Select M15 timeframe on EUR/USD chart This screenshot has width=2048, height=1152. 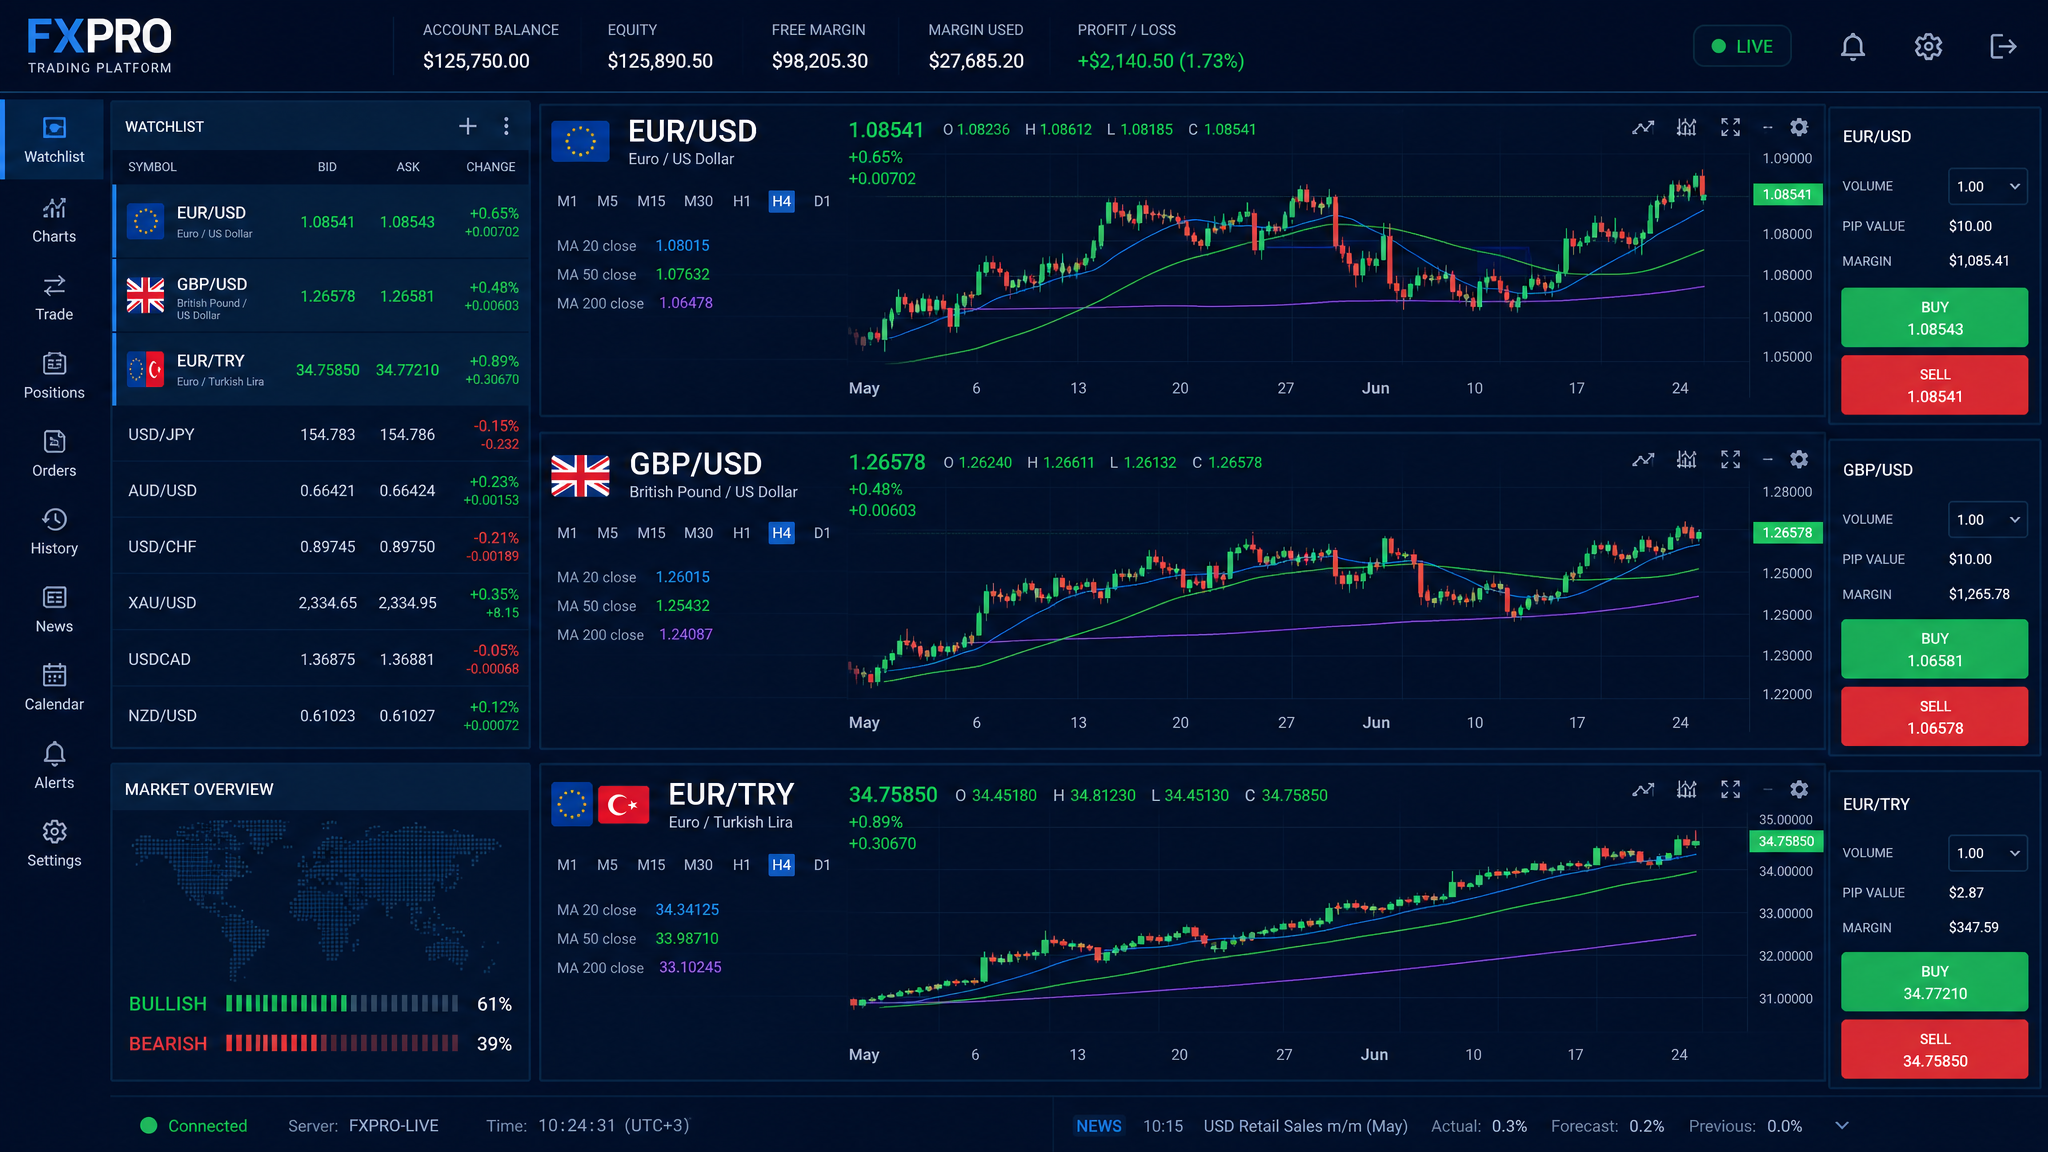(651, 201)
